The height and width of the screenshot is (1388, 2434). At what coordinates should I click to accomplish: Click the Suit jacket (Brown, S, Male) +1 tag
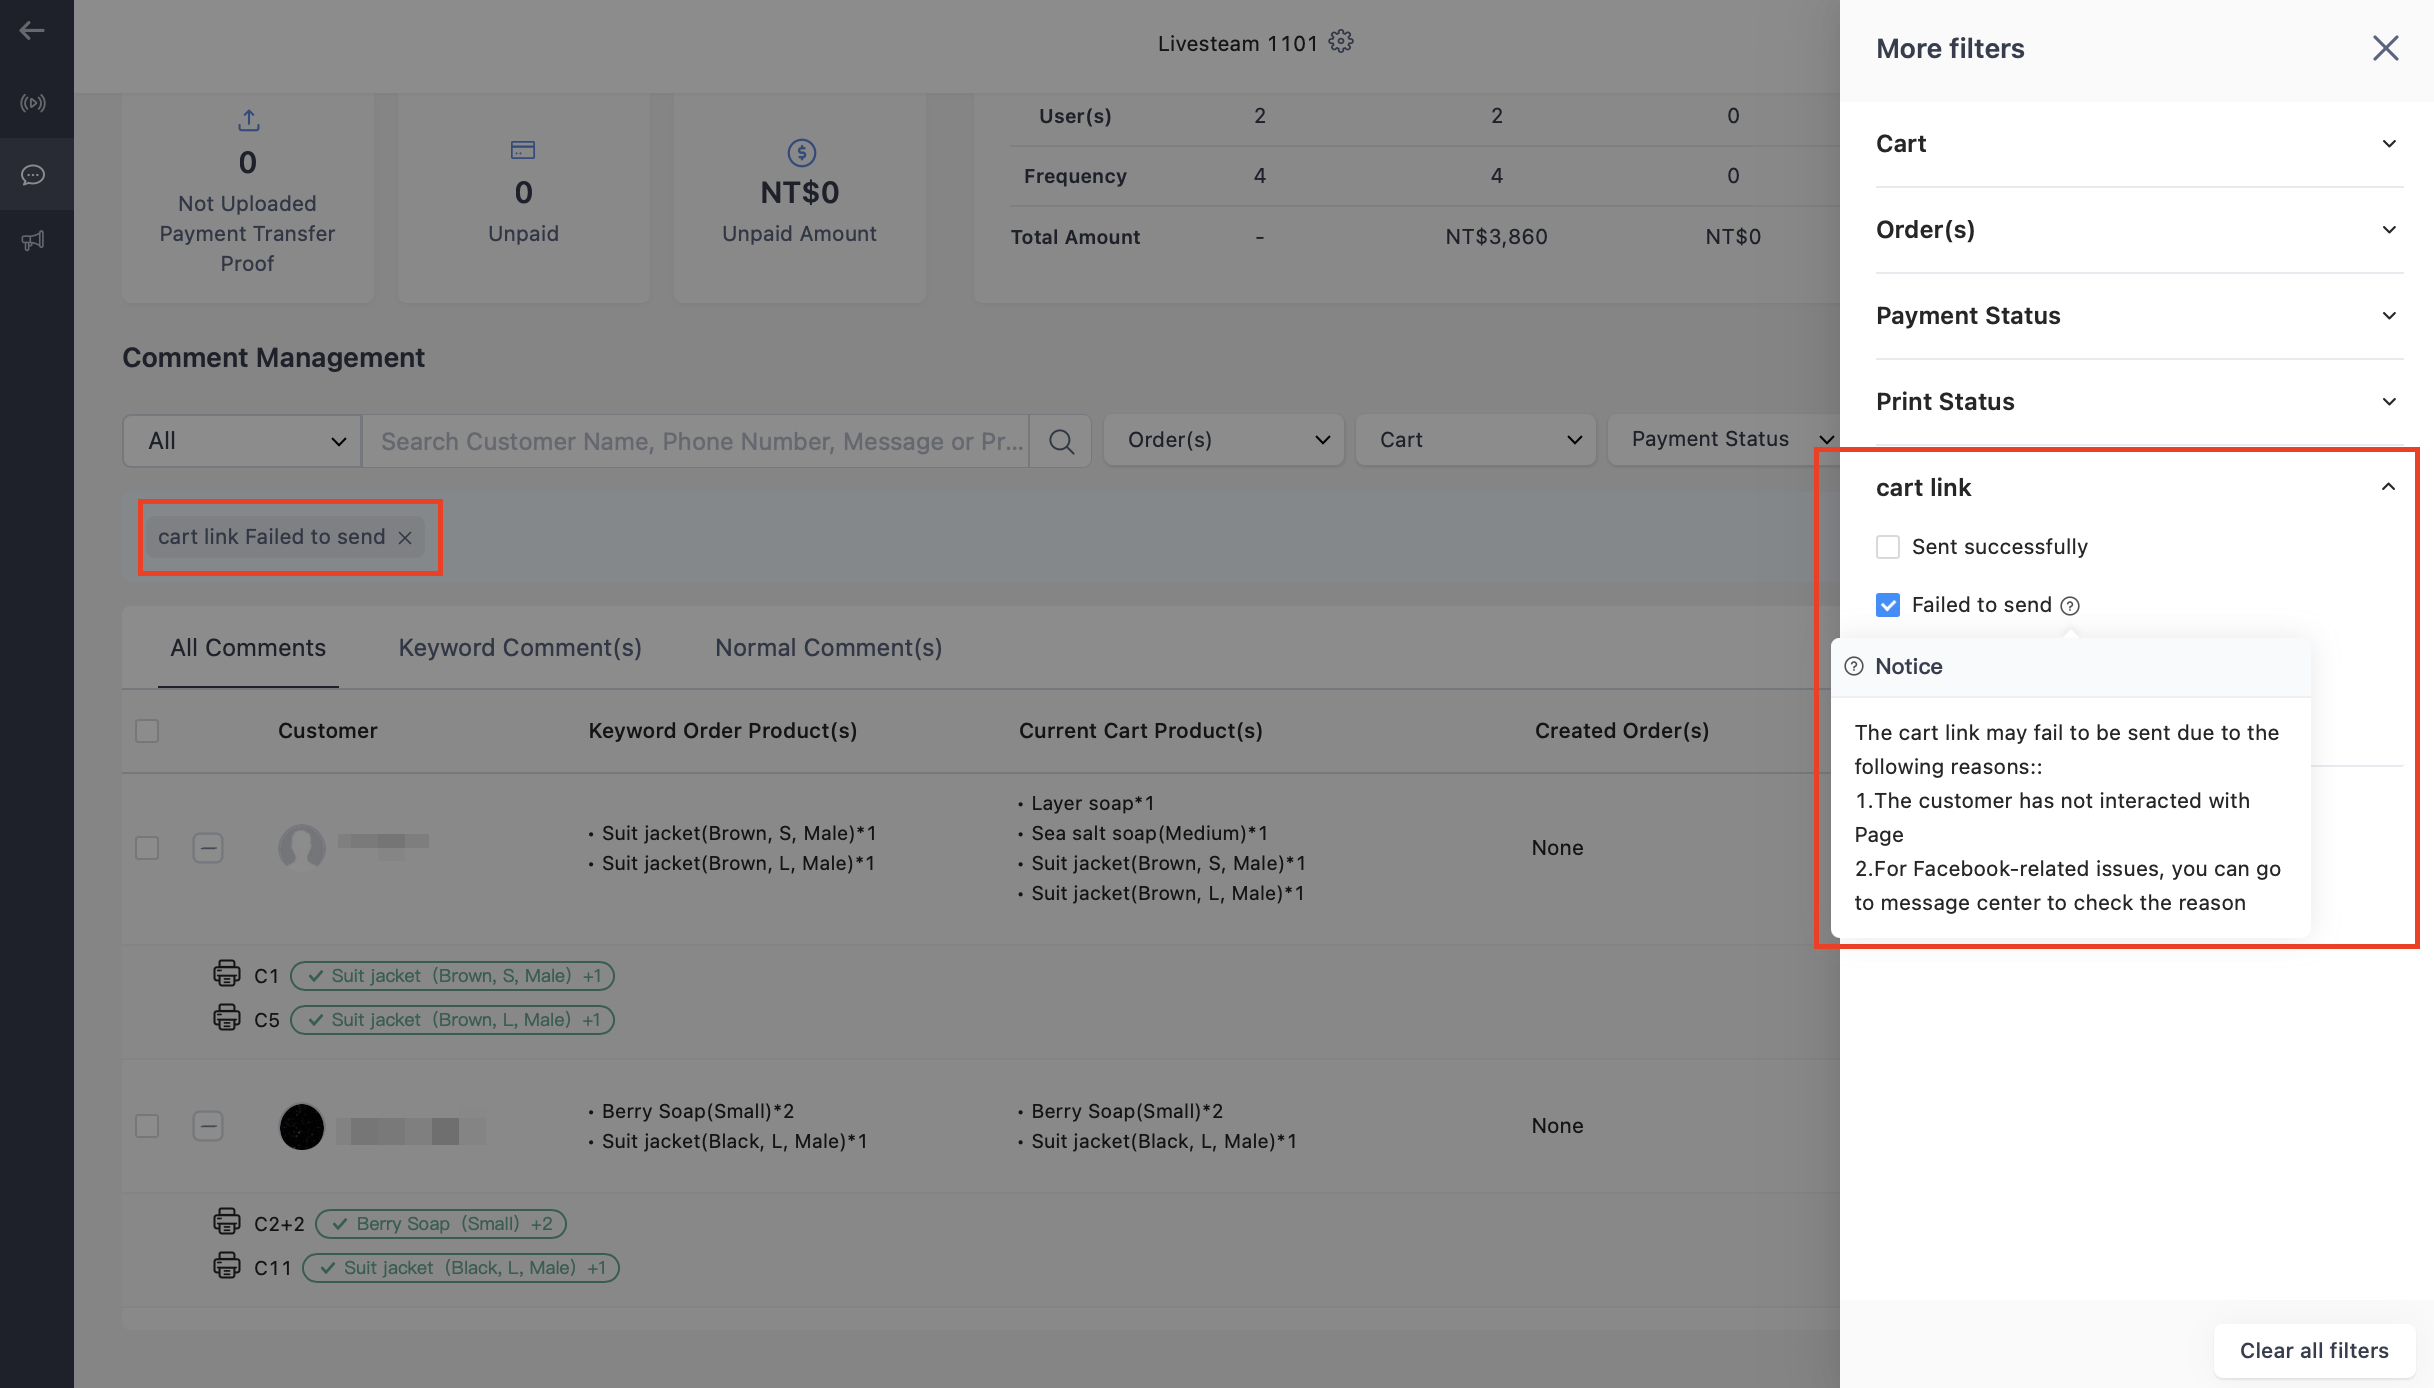click(x=452, y=976)
